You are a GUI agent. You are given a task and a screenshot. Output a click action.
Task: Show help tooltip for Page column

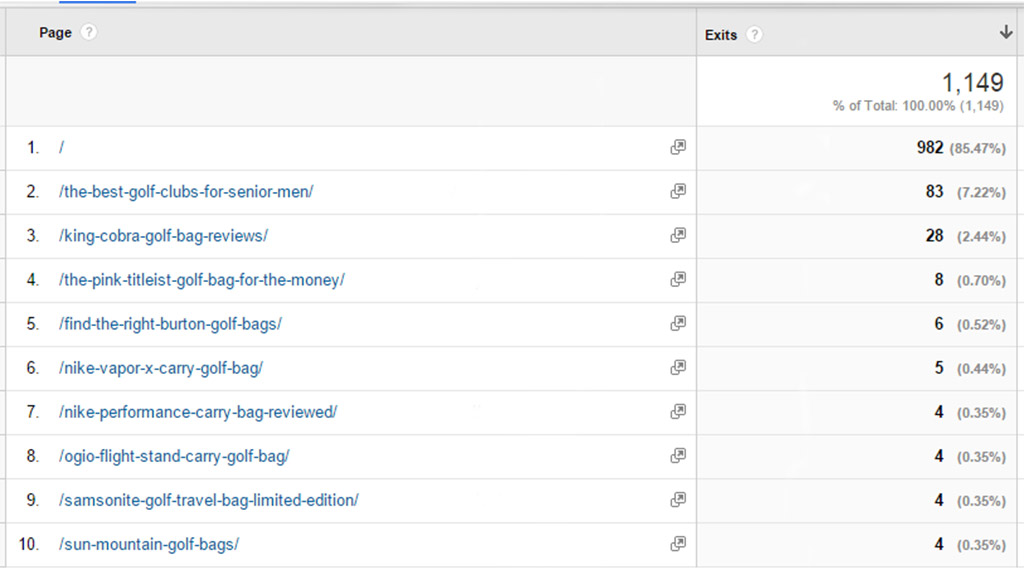click(89, 32)
